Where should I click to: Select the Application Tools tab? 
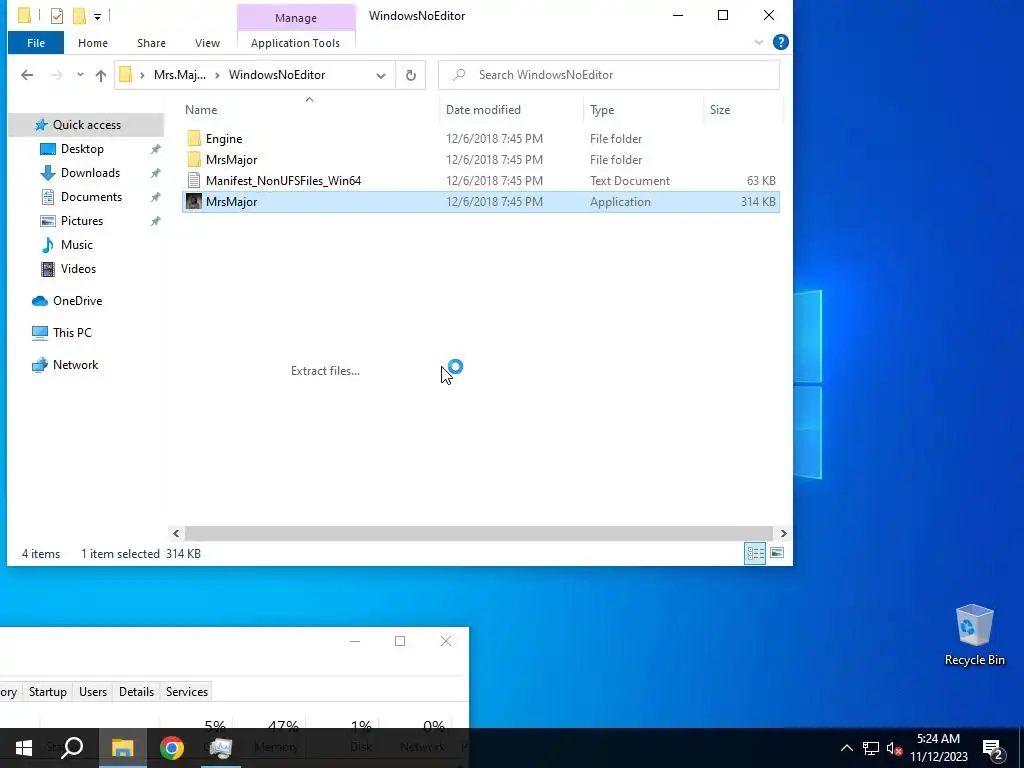tap(295, 43)
